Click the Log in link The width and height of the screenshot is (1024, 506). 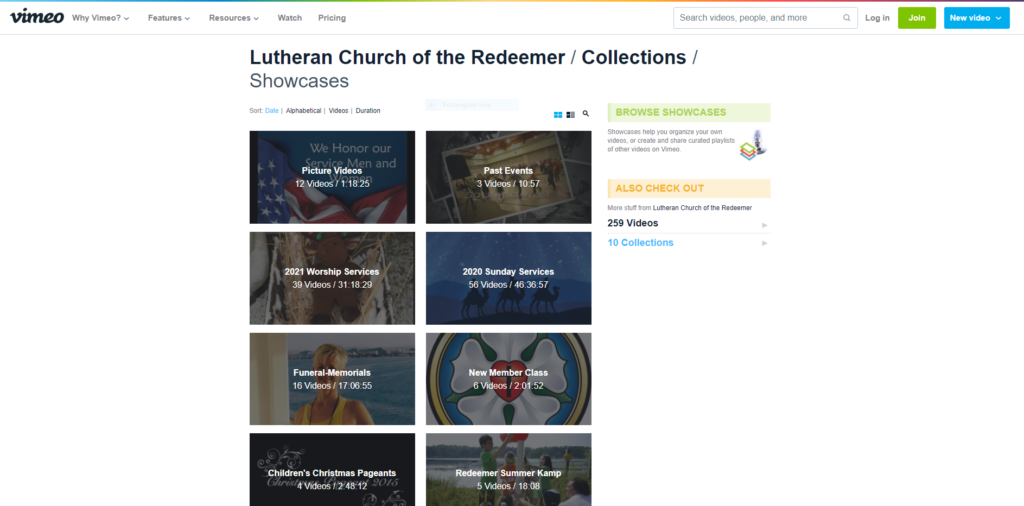click(877, 18)
